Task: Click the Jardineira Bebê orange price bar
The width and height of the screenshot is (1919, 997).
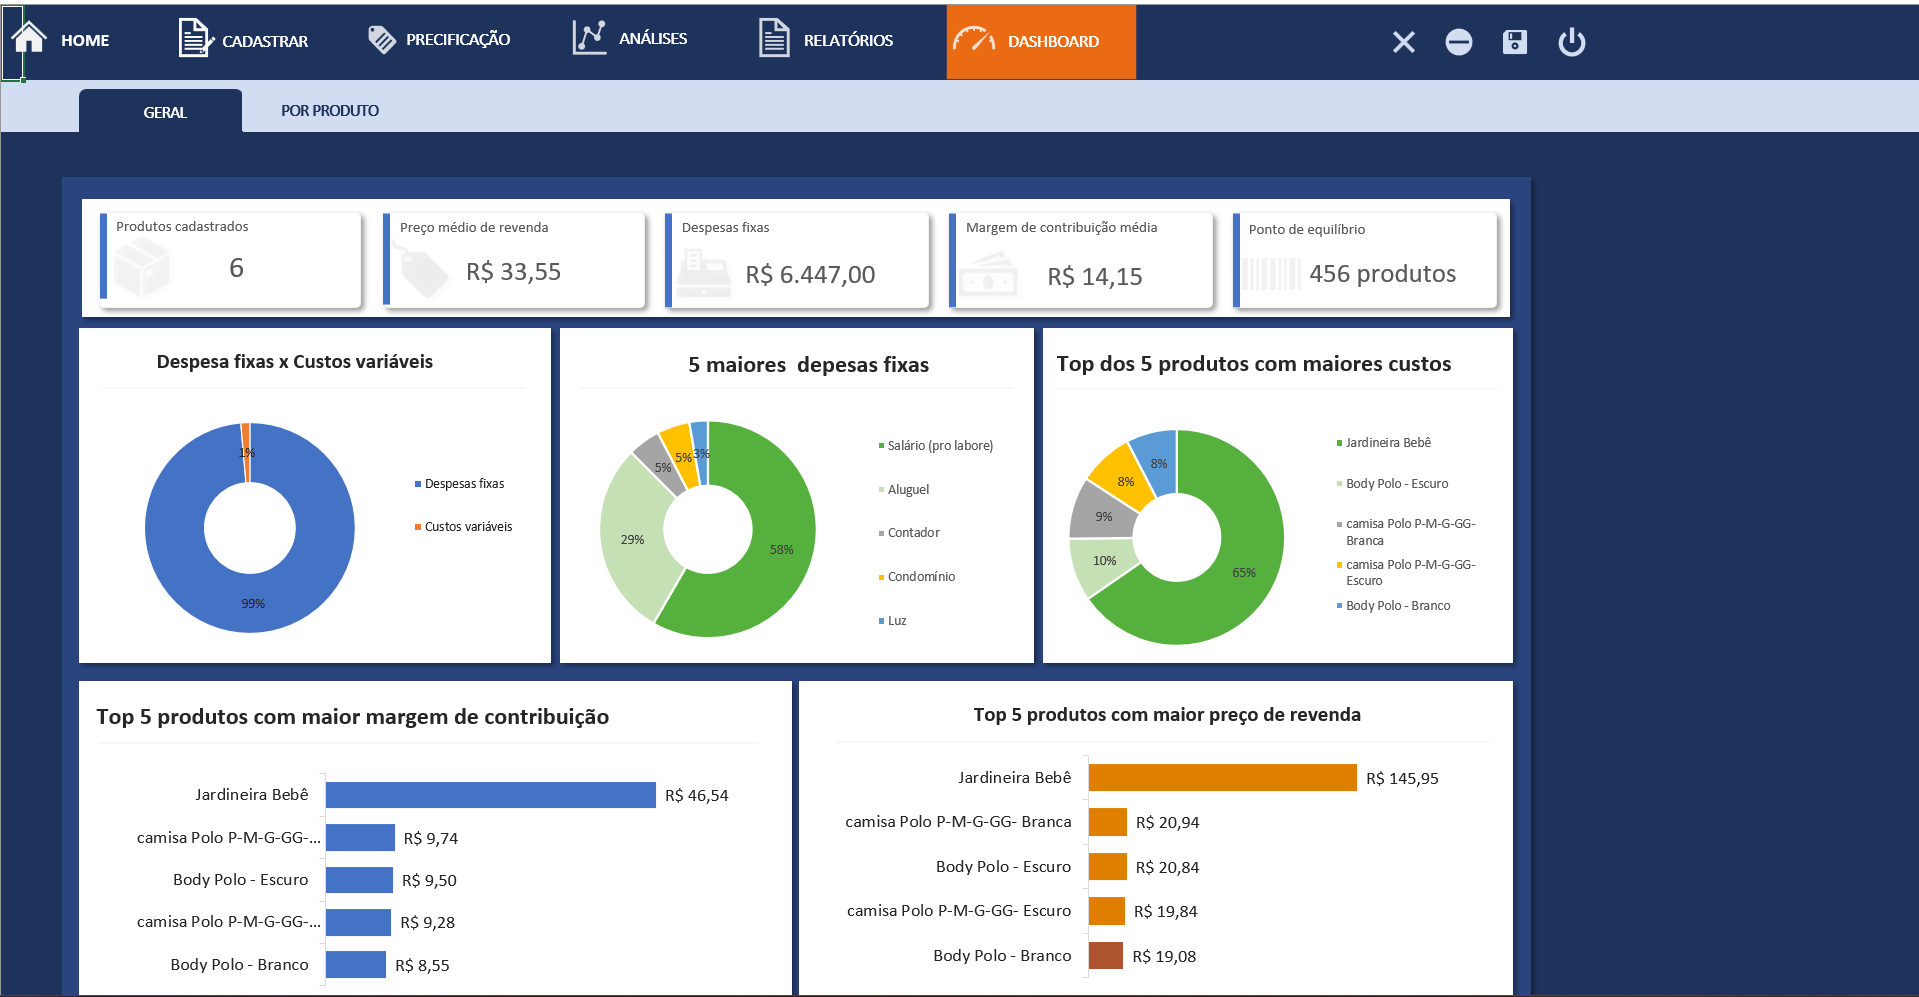Action: coord(1222,778)
